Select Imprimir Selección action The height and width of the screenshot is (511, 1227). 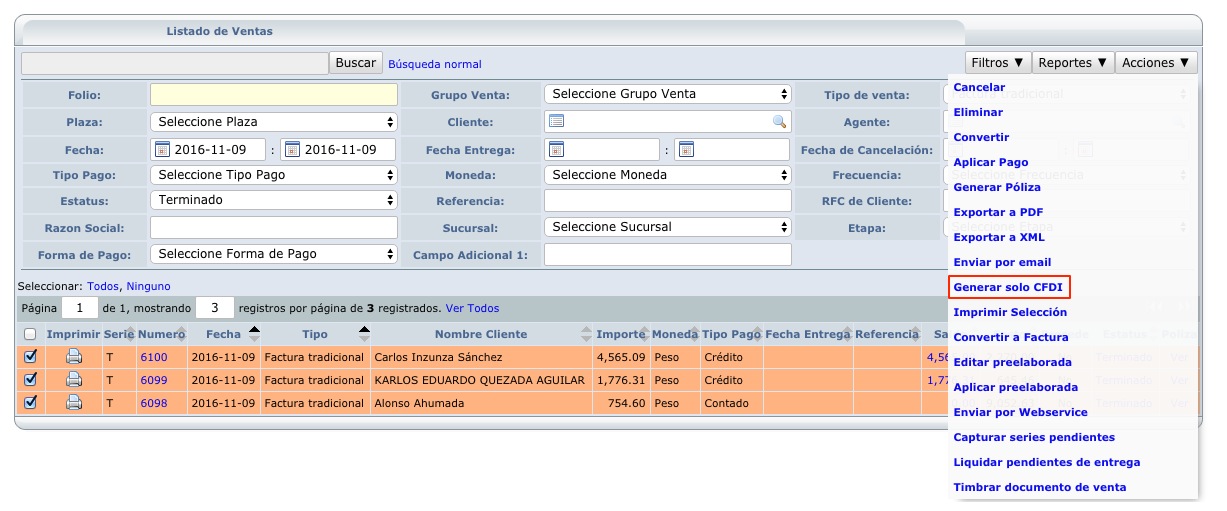[x=1010, y=312]
